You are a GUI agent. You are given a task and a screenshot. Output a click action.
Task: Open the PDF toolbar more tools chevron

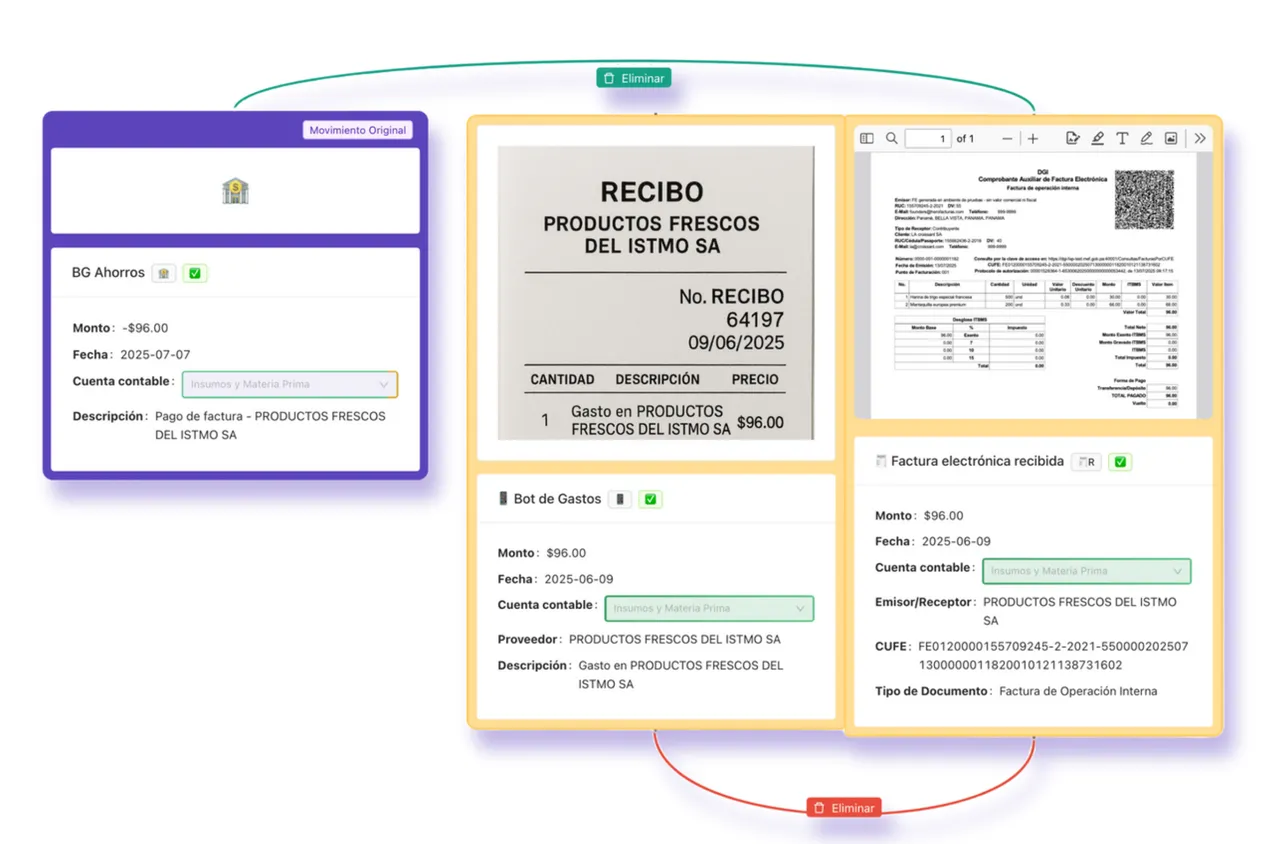(1200, 138)
